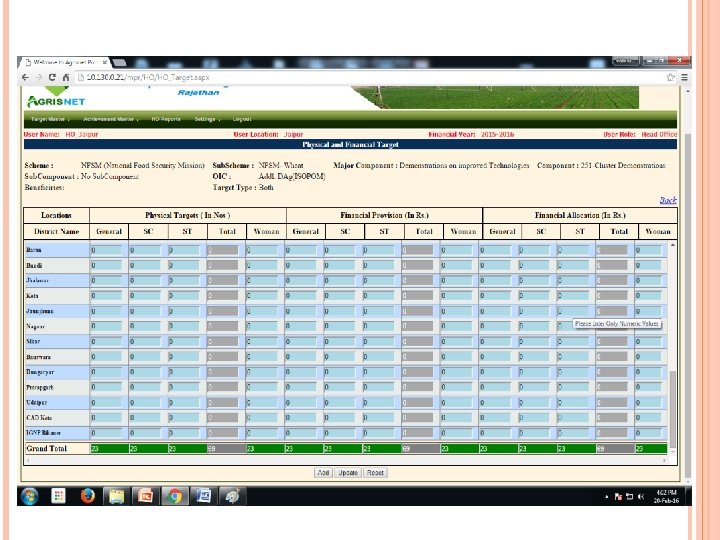Click the Grand Total row label
The height and width of the screenshot is (540, 720).
pos(46,448)
